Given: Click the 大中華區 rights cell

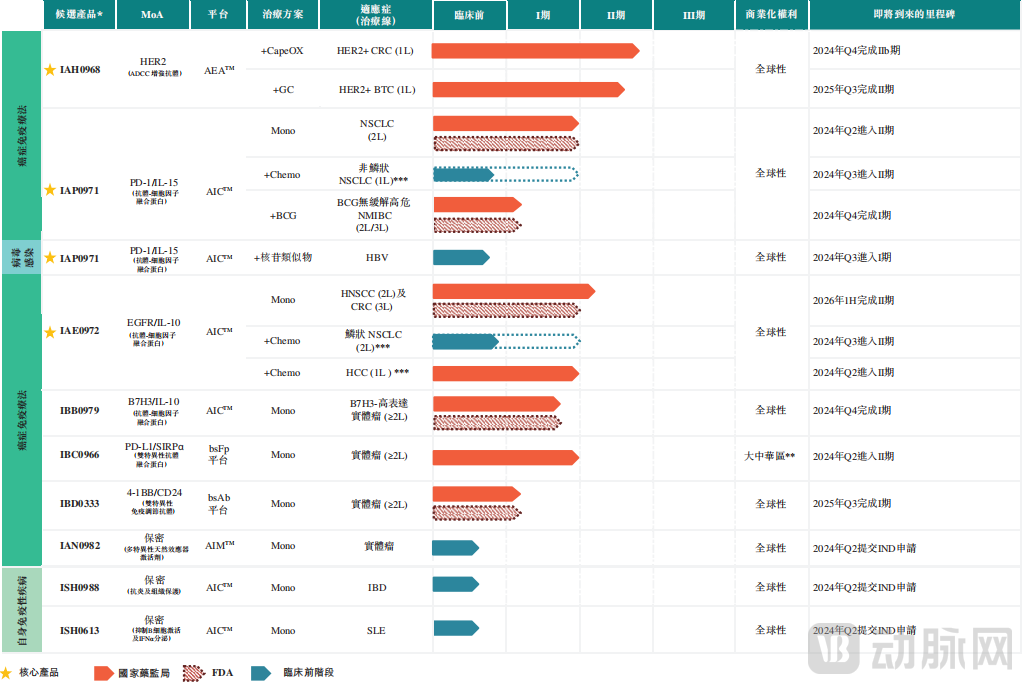Looking at the screenshot, I should click(769, 456).
